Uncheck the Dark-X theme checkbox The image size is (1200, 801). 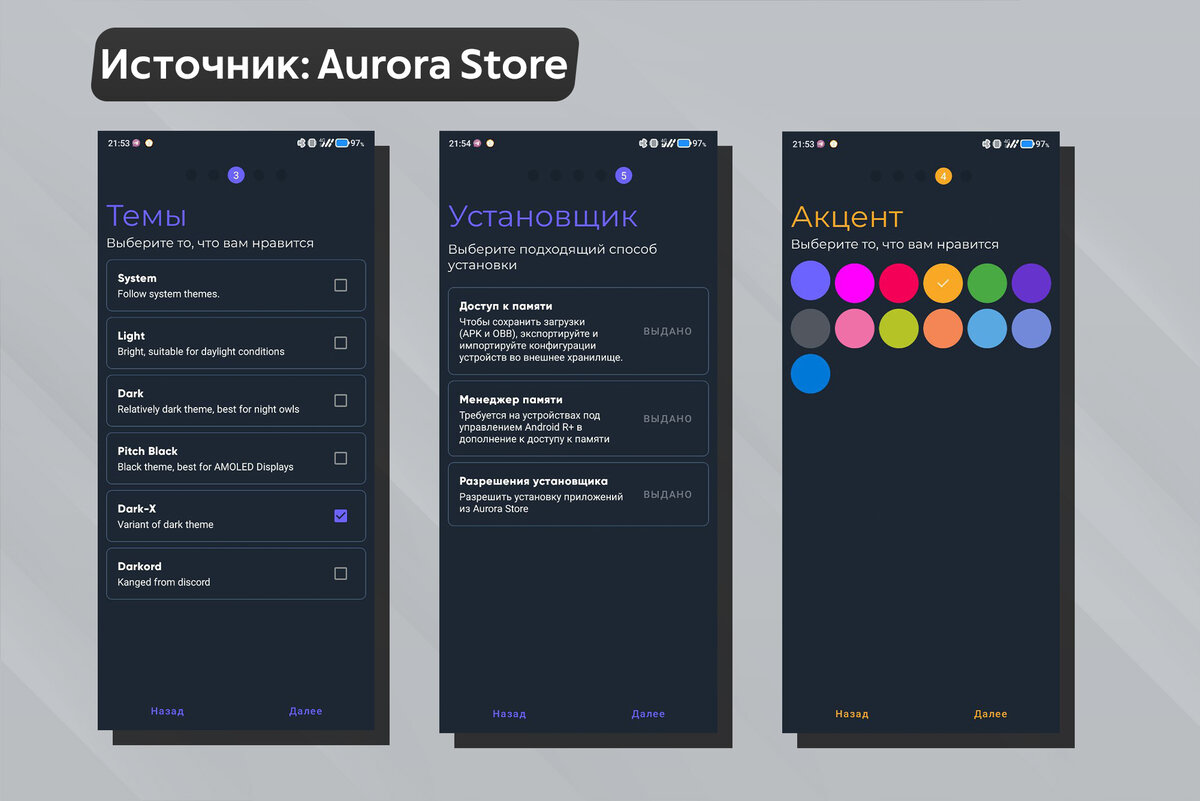[340, 516]
